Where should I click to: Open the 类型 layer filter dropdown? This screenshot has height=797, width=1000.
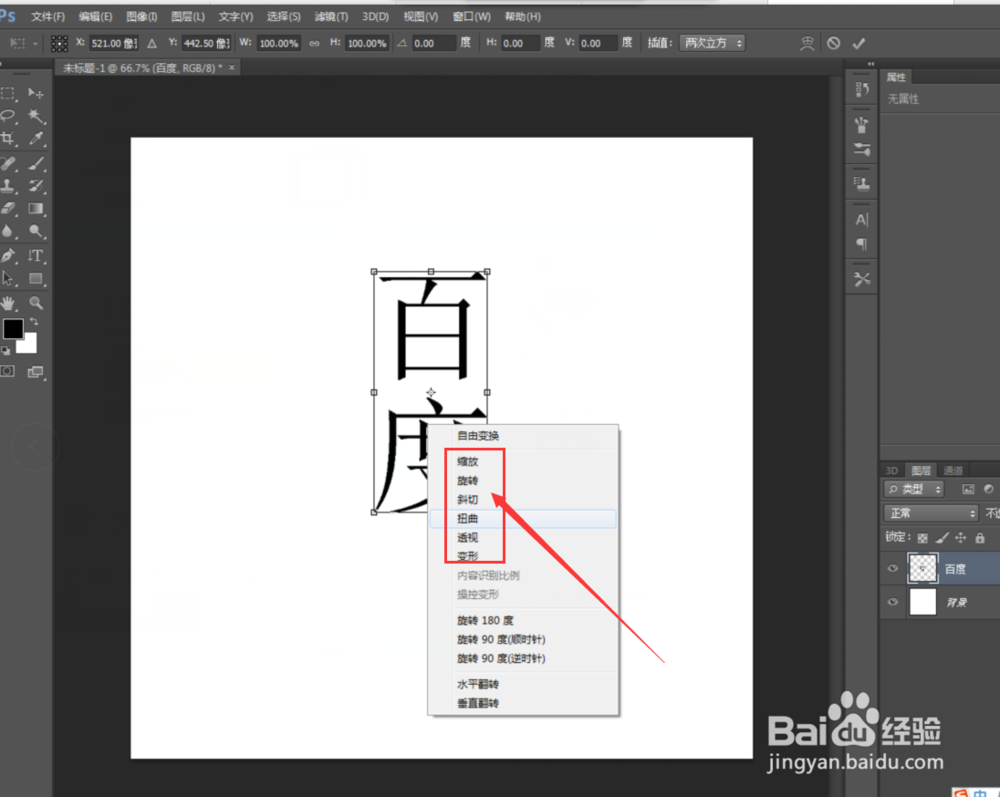[x=913, y=489]
